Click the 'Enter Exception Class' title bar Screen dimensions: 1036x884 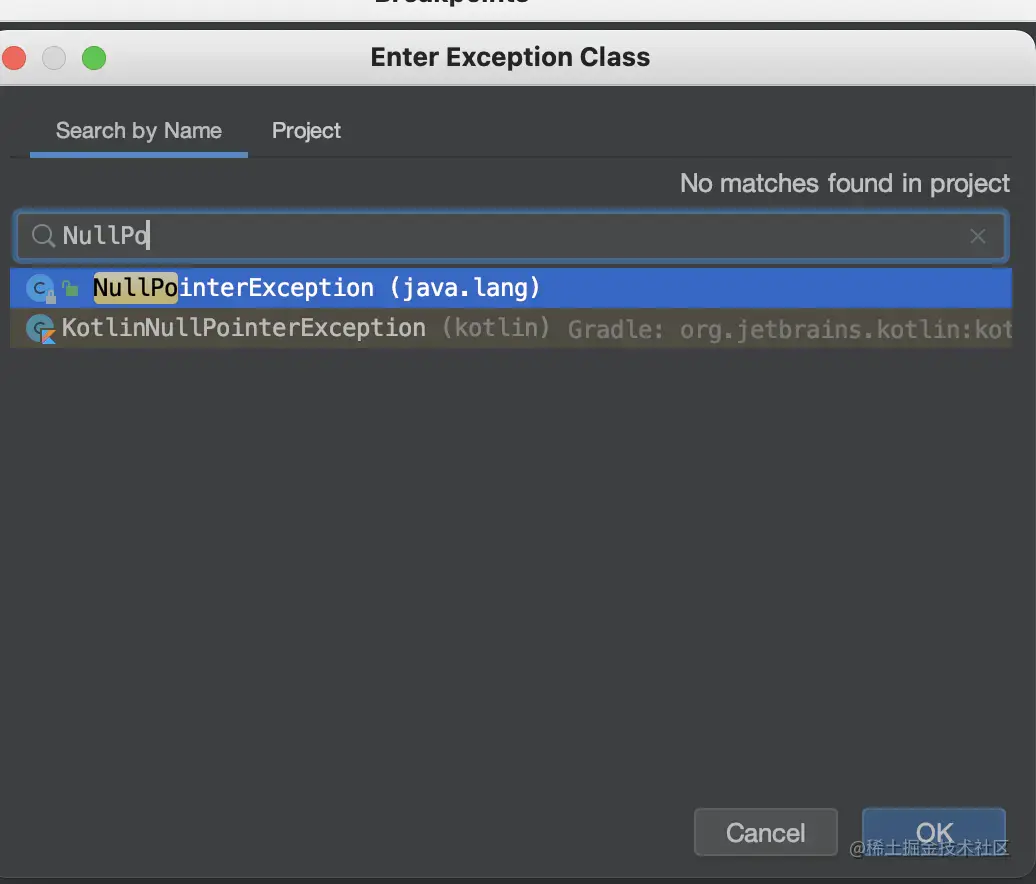coord(510,57)
